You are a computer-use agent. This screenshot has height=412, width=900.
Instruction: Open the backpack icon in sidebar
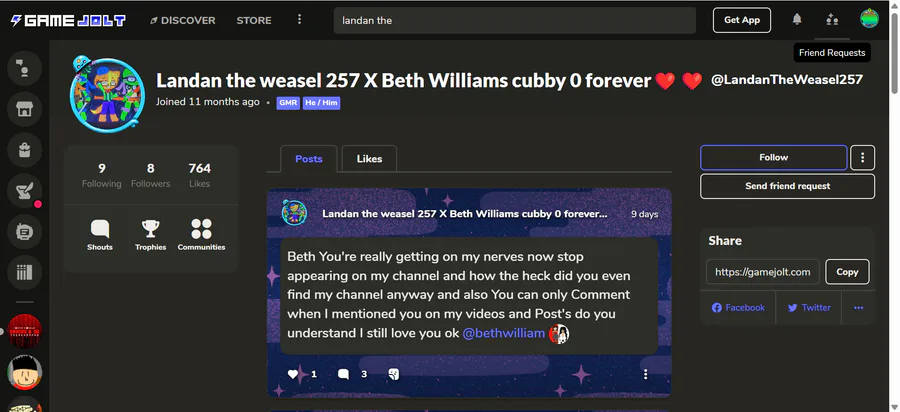tap(24, 150)
